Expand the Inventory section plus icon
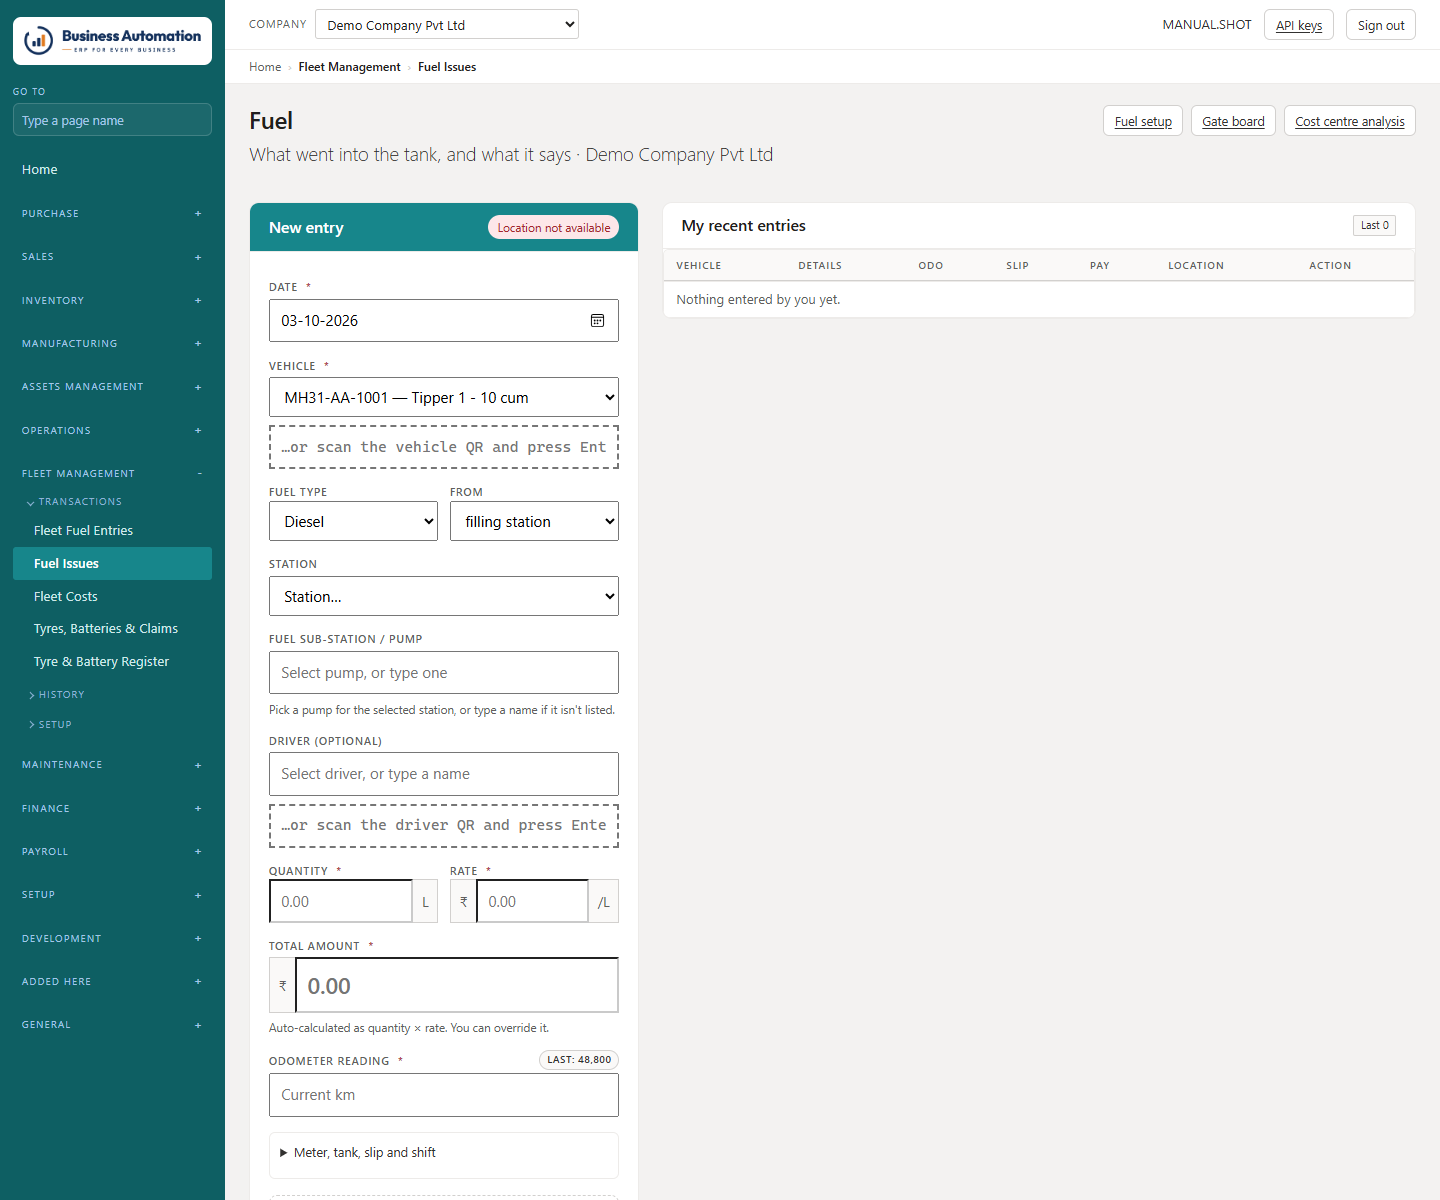 point(198,300)
